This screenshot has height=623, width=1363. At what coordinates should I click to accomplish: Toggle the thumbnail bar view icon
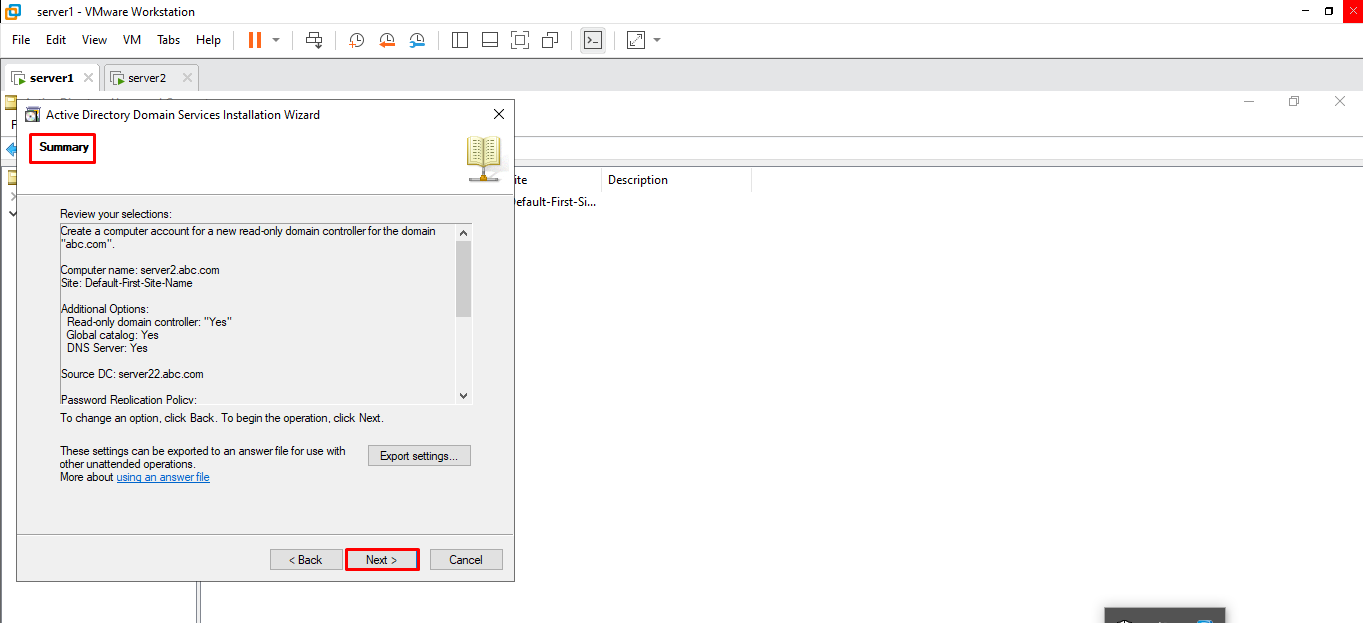pyautogui.click(x=490, y=40)
